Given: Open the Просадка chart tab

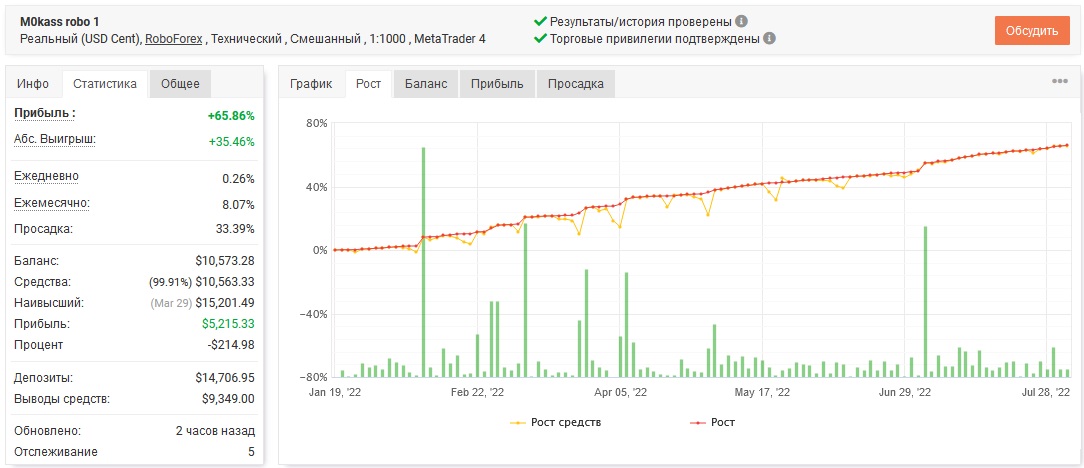Looking at the screenshot, I should pos(575,84).
